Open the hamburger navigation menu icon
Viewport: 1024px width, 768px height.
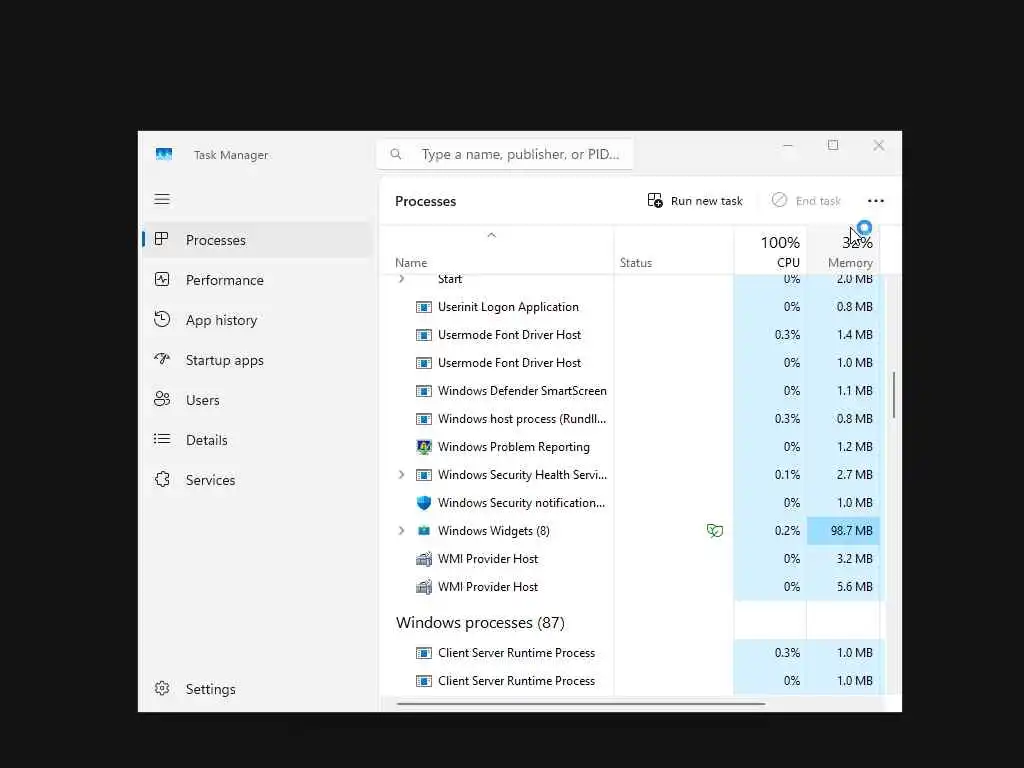[162, 199]
